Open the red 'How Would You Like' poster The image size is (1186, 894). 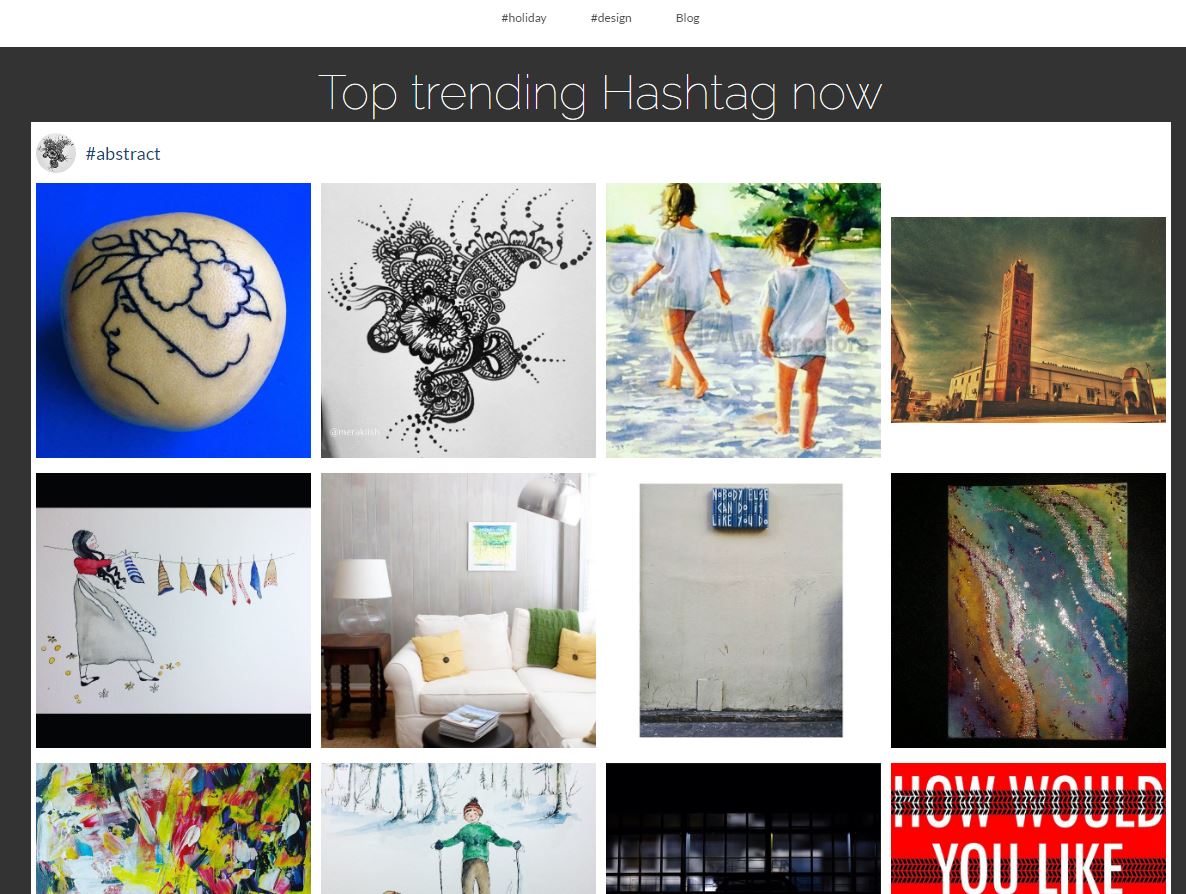pyautogui.click(x=1028, y=828)
